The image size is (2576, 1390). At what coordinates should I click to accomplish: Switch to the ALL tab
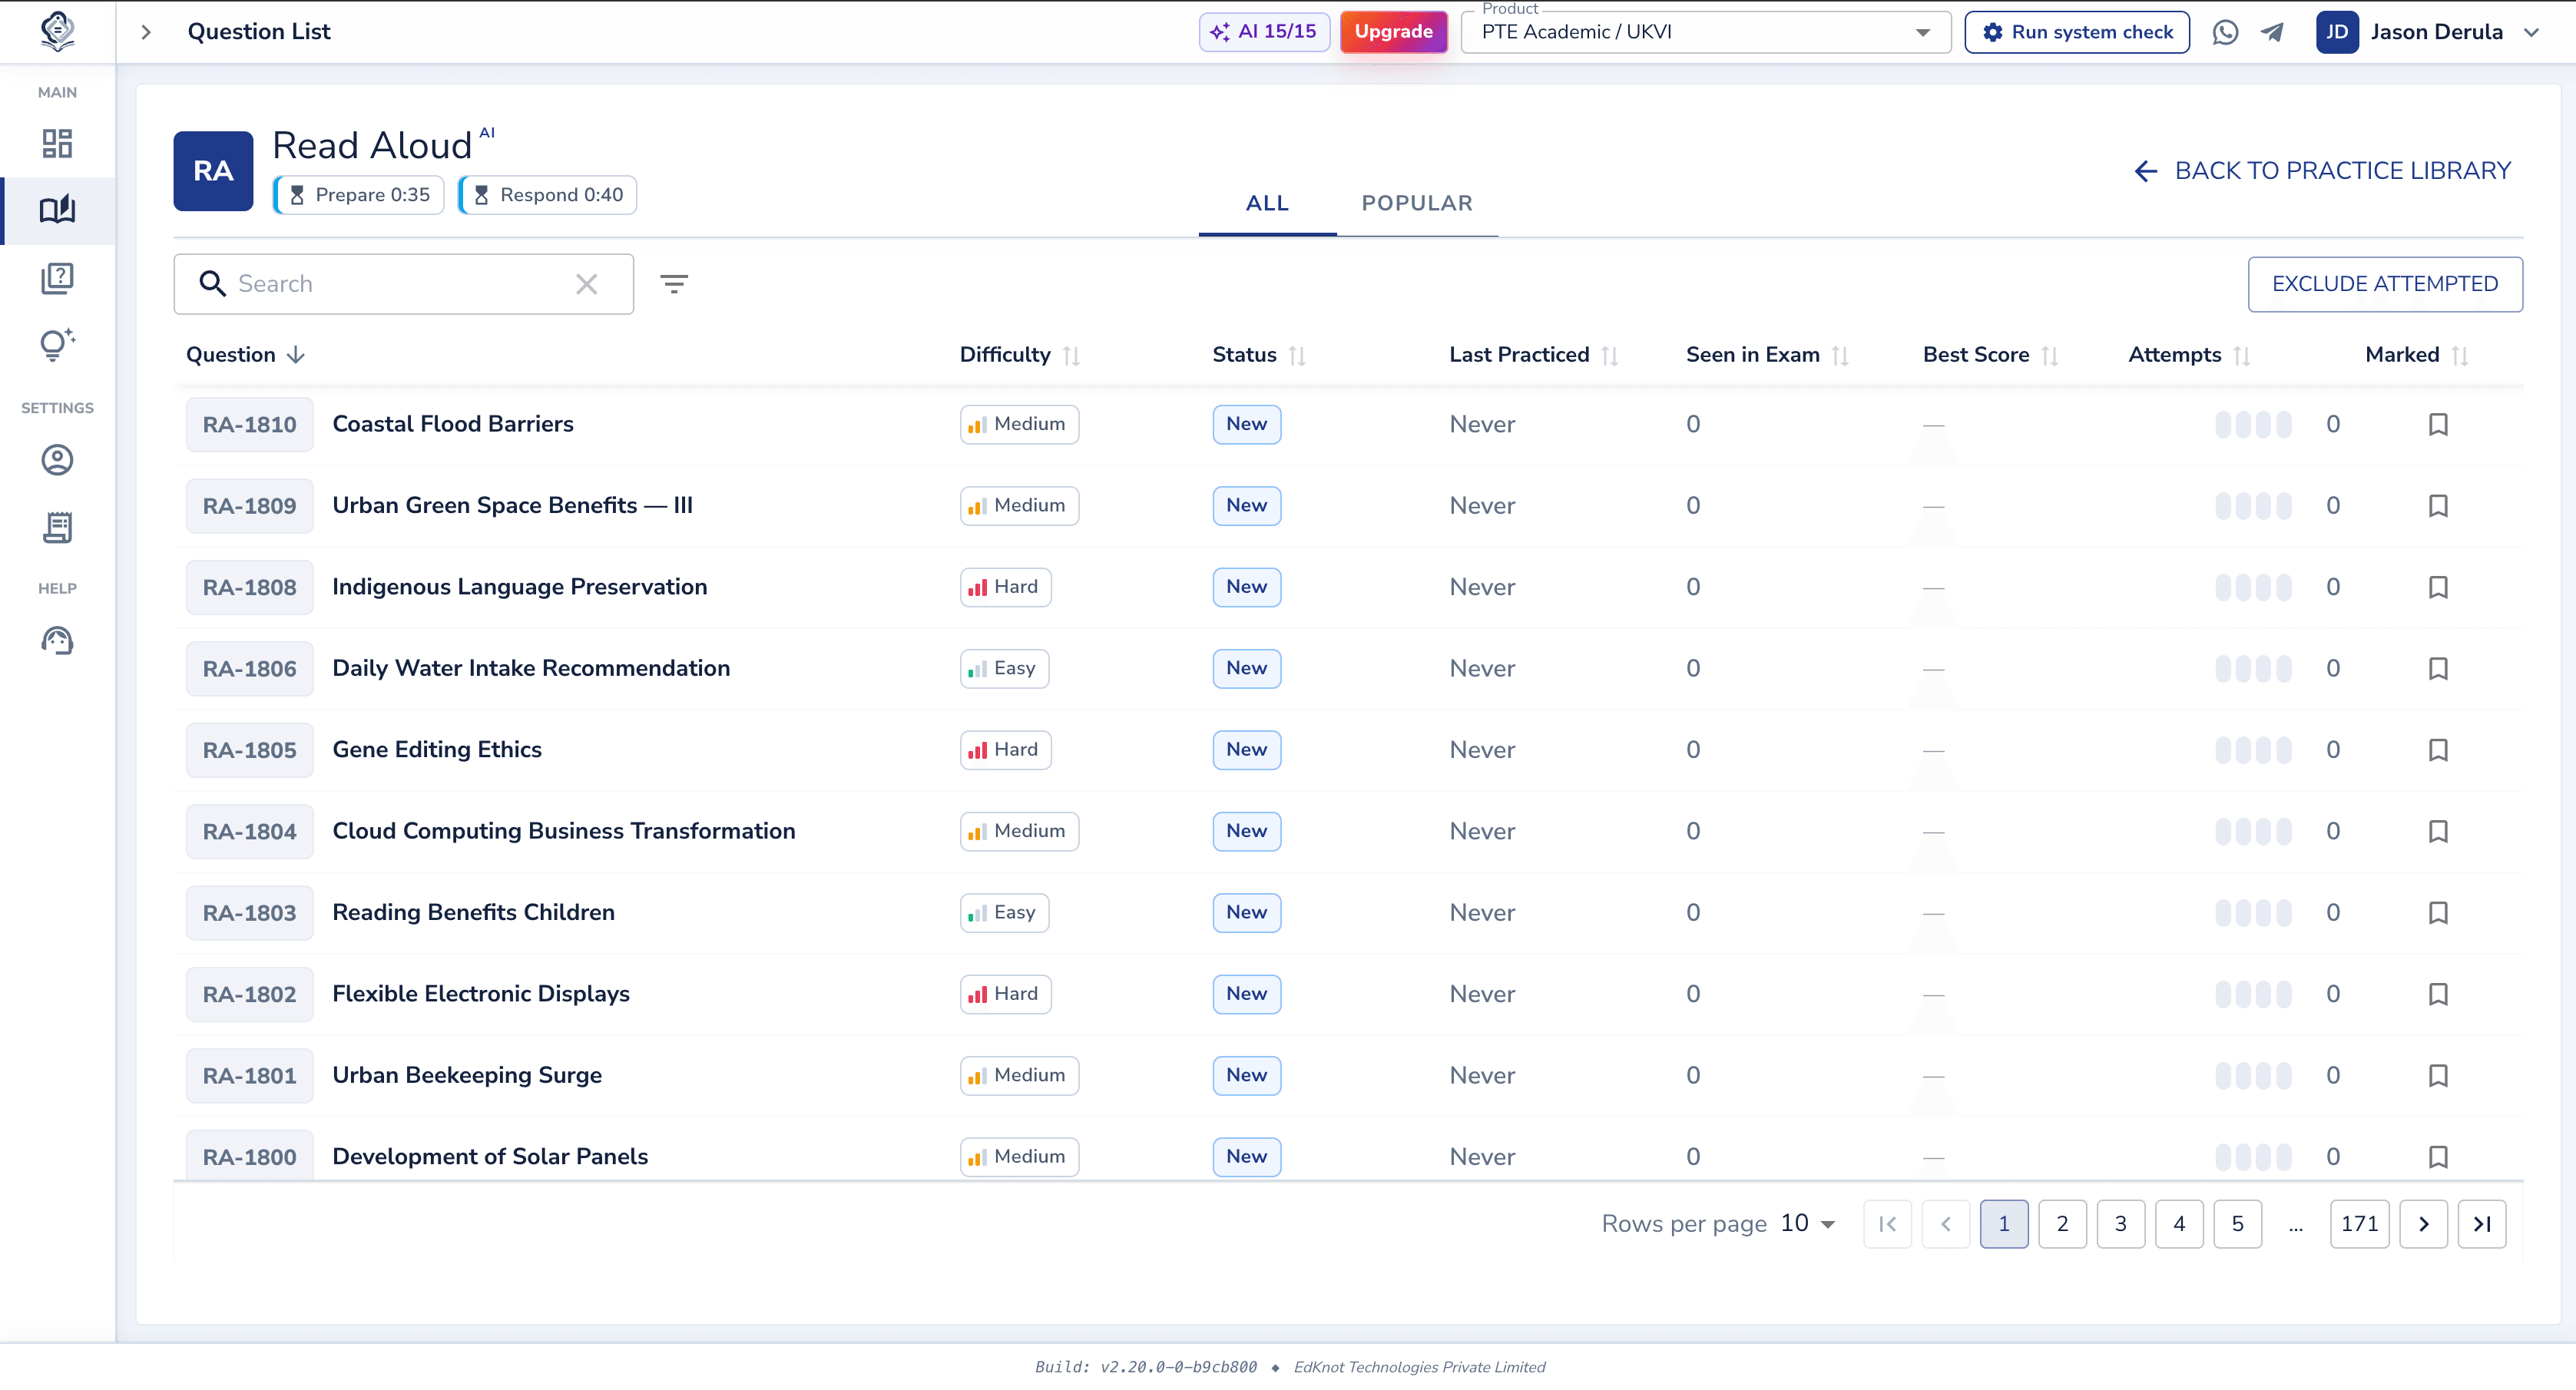tap(1267, 203)
